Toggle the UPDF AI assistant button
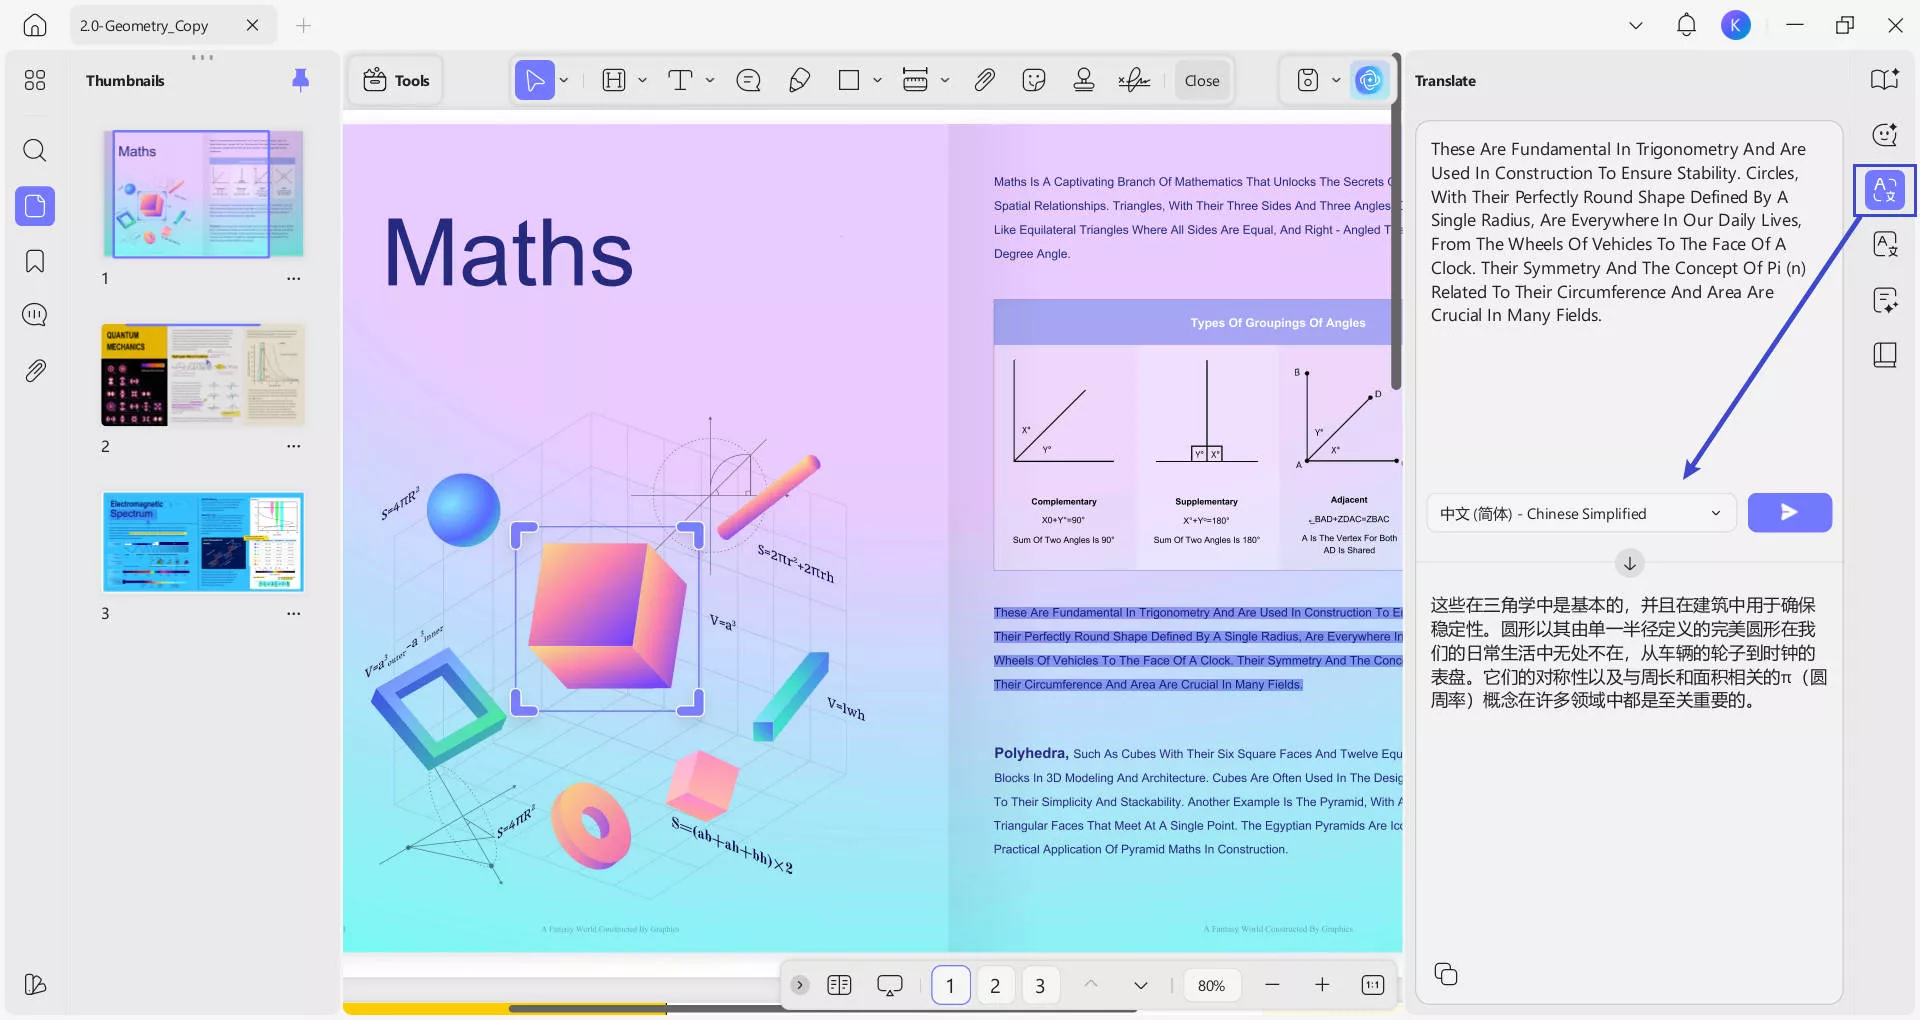Image resolution: width=1920 pixels, height=1020 pixels. coord(1369,80)
